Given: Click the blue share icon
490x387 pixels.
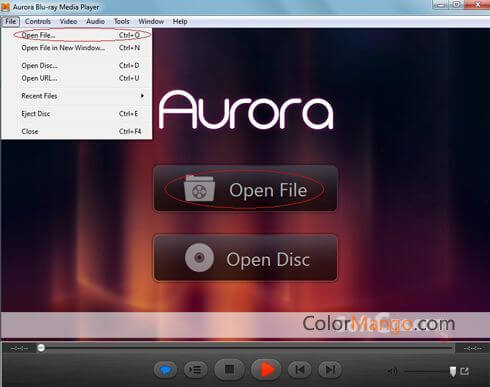Looking at the screenshot, I should [165, 369].
